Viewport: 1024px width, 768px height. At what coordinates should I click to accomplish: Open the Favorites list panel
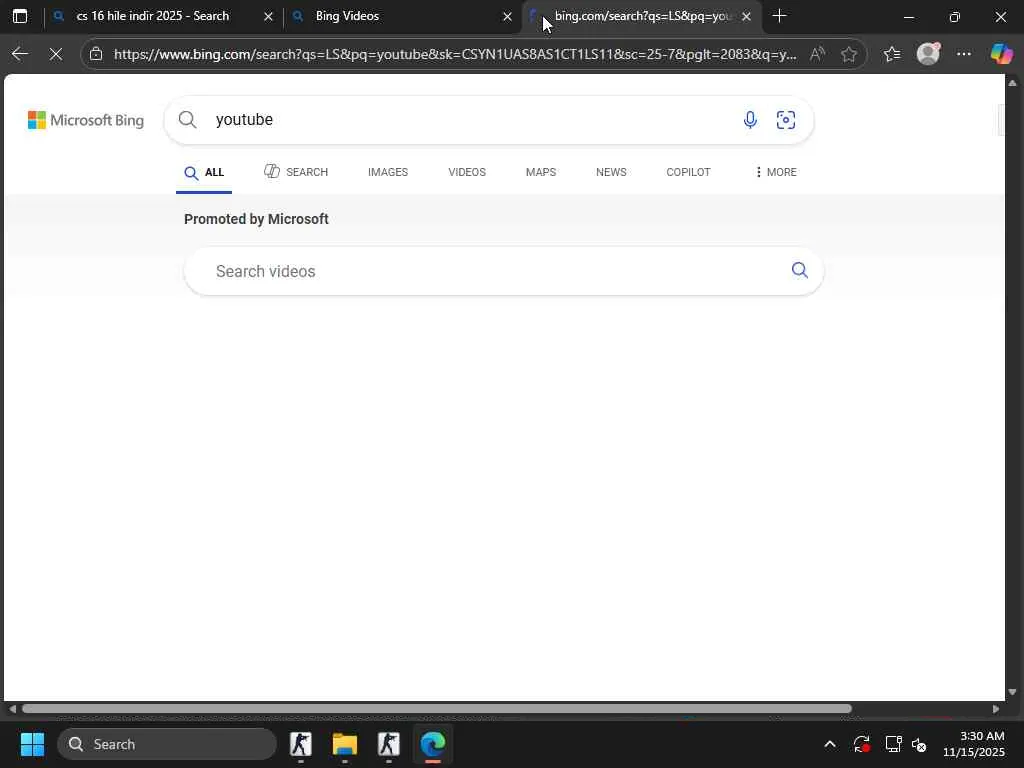[x=892, y=54]
